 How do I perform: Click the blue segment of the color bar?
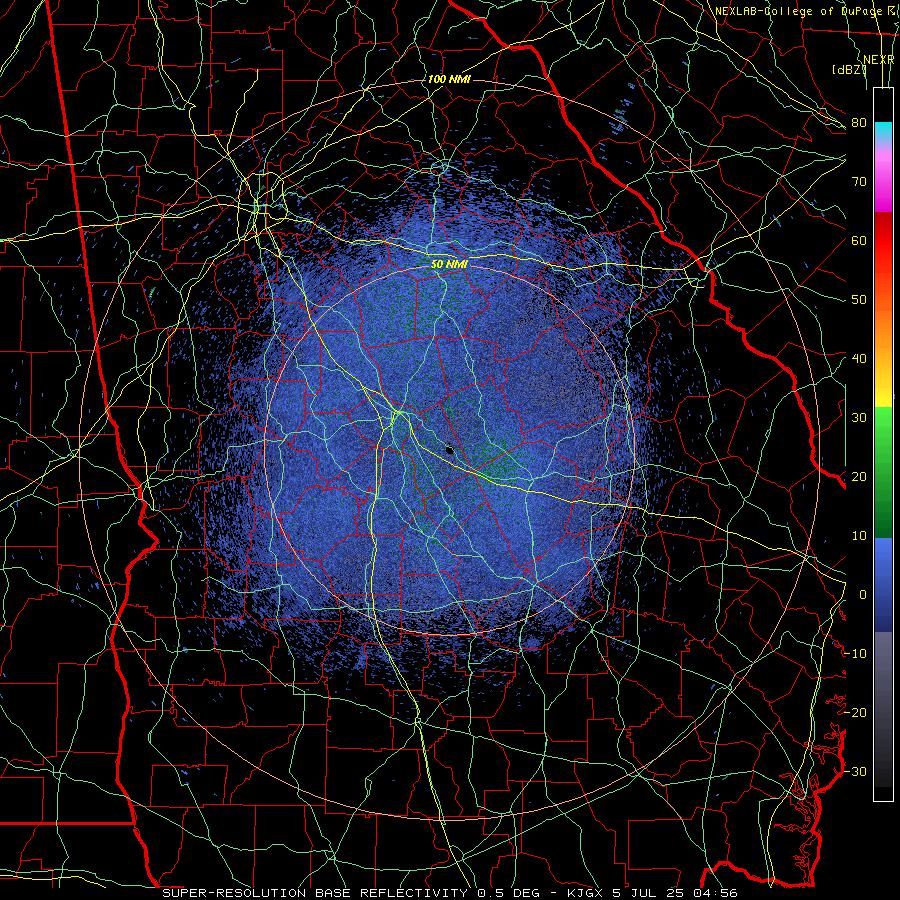pos(883,584)
